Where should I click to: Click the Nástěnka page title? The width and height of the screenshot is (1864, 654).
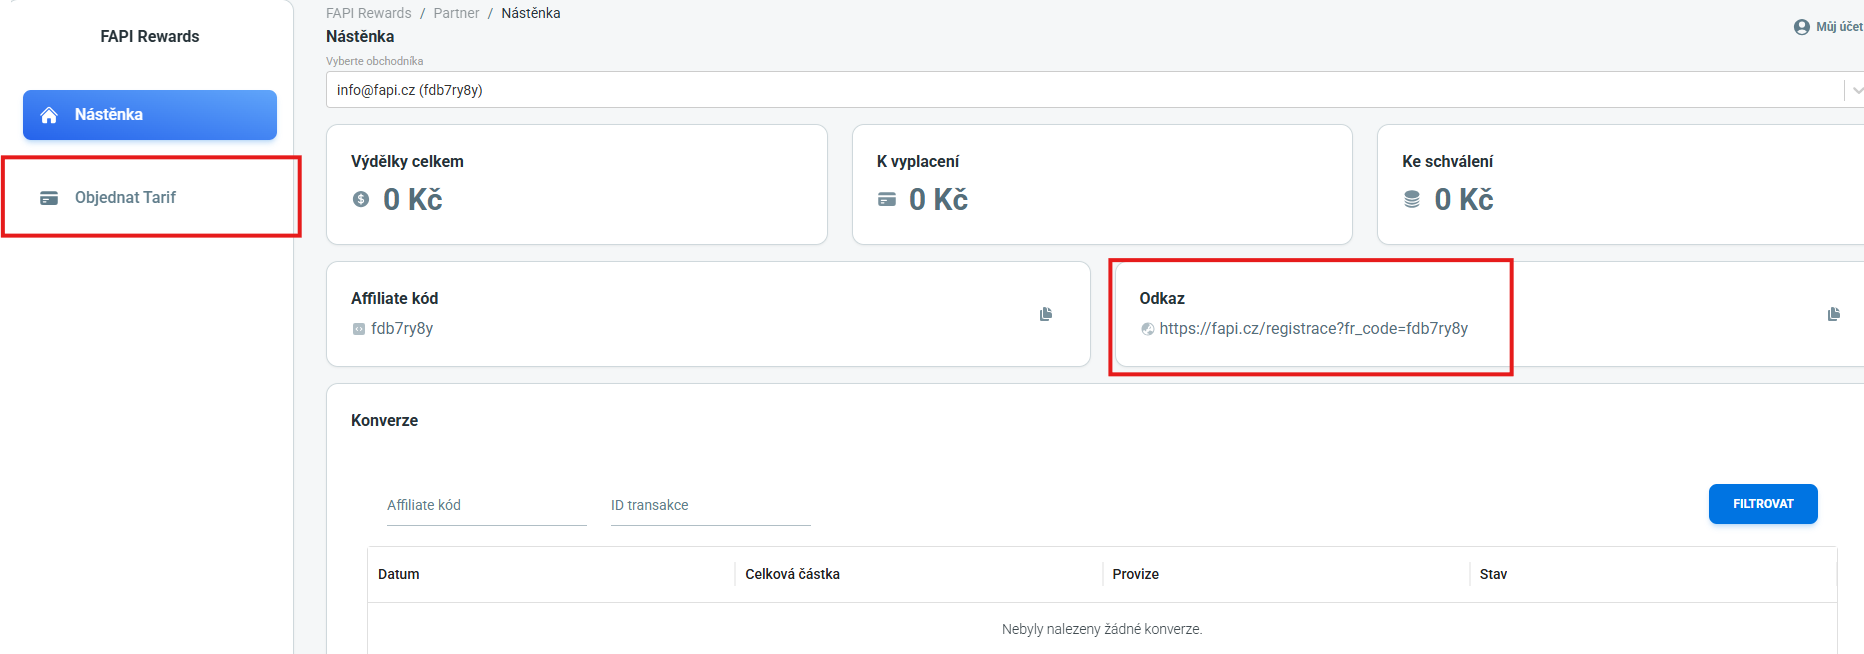[360, 37]
